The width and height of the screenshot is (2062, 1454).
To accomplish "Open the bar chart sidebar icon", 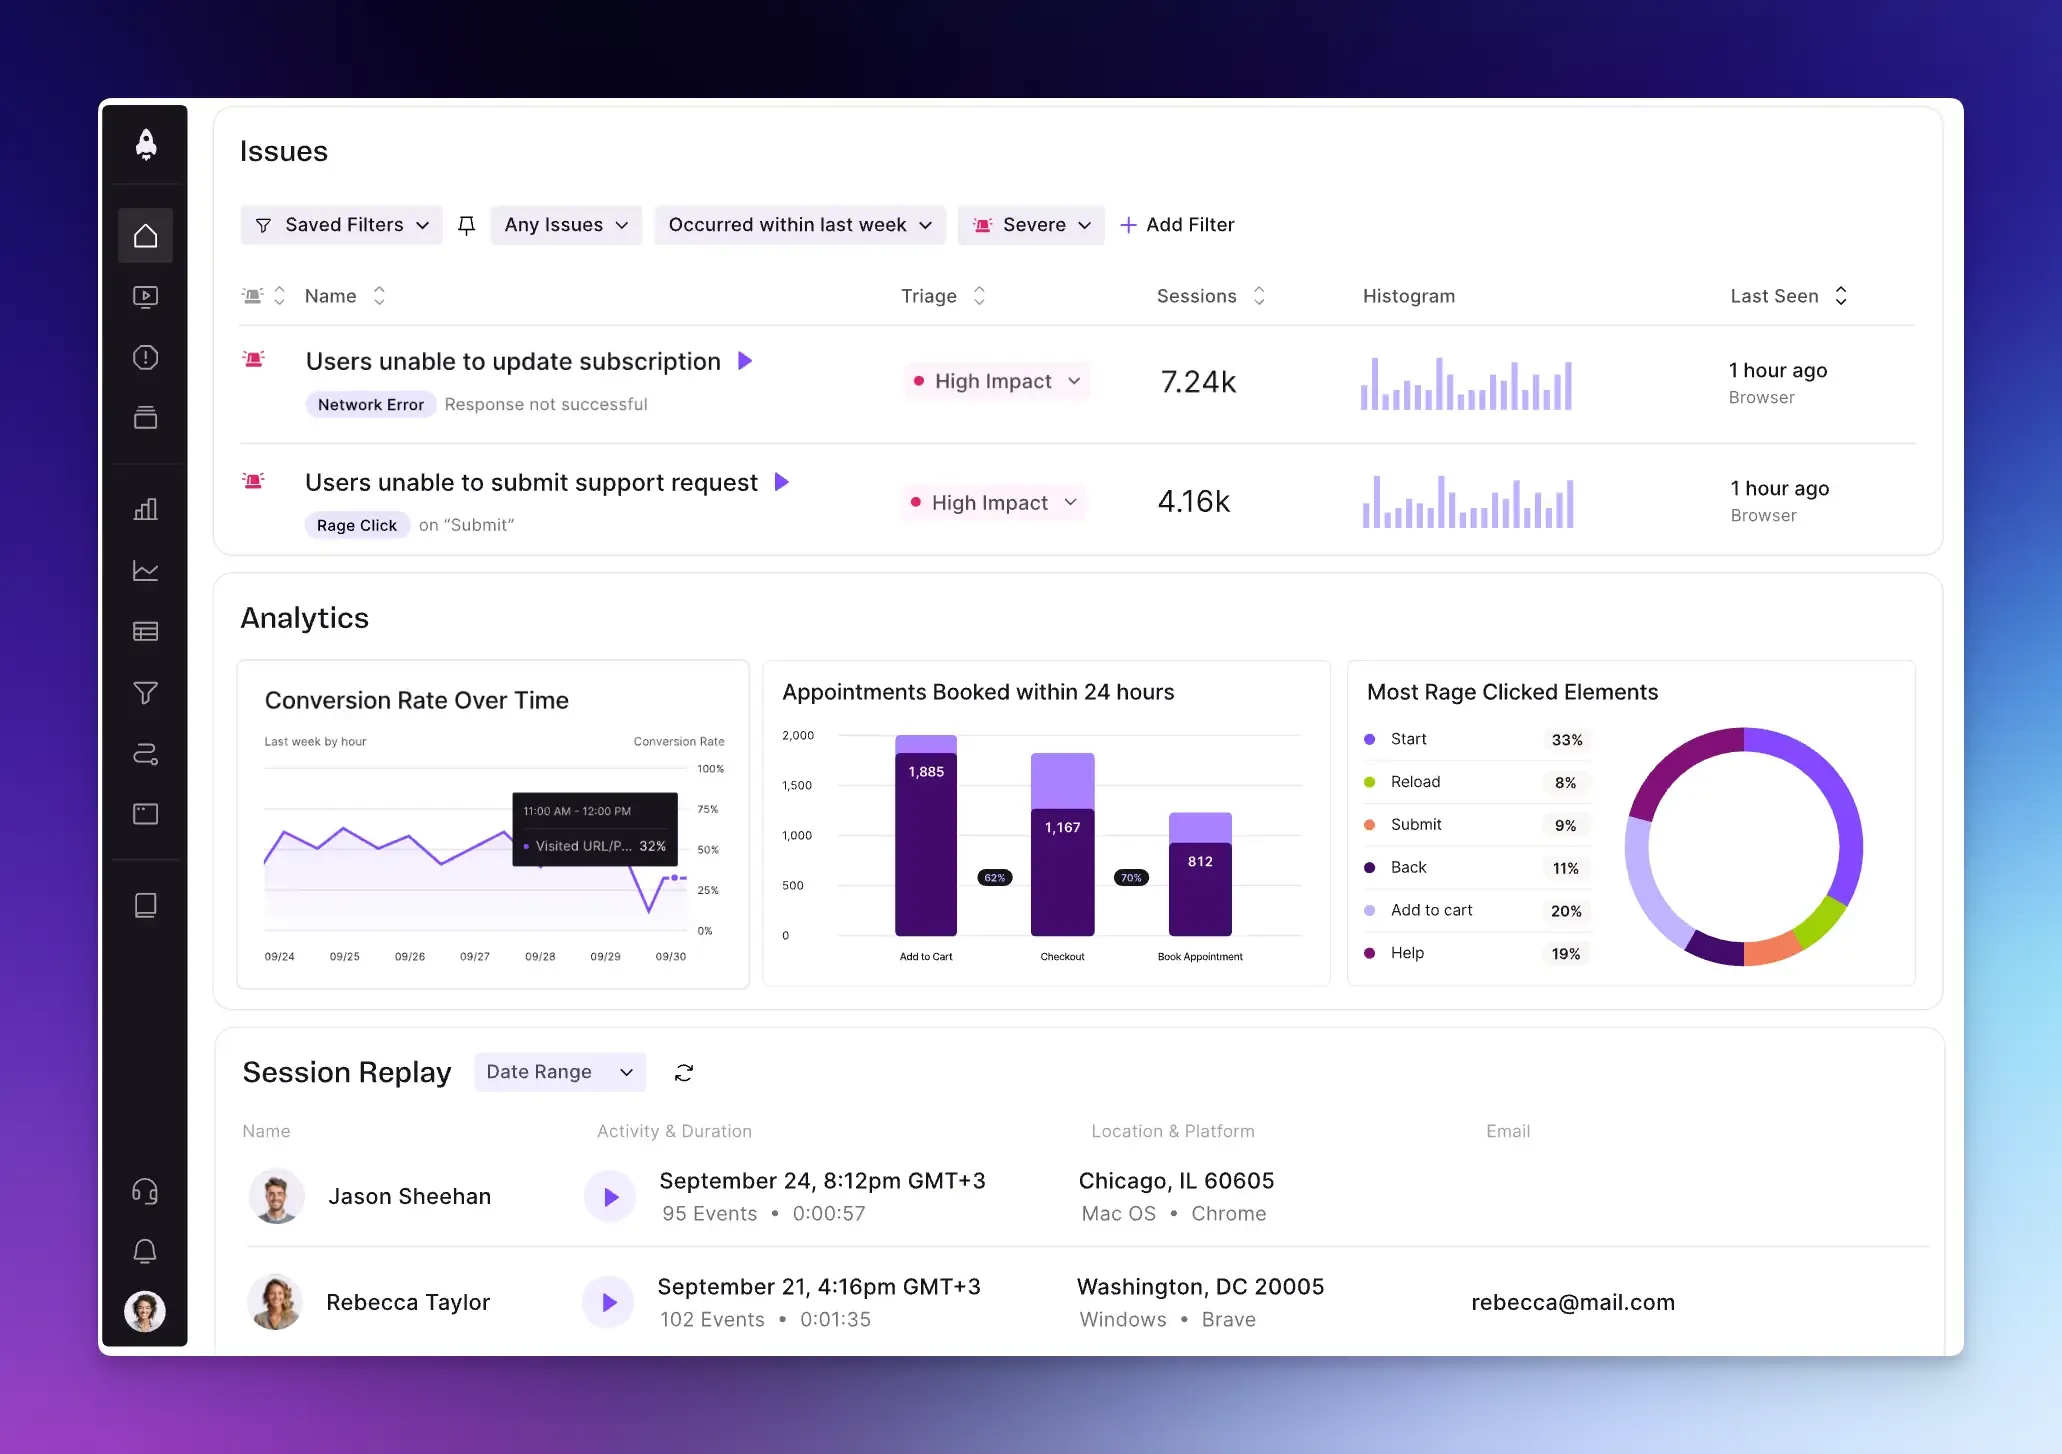I will 145,509.
